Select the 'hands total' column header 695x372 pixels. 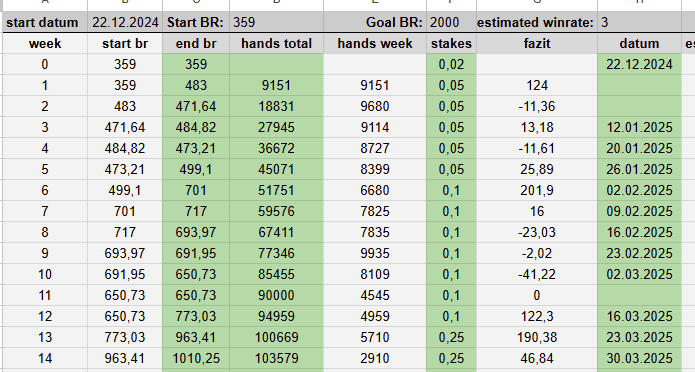point(277,43)
